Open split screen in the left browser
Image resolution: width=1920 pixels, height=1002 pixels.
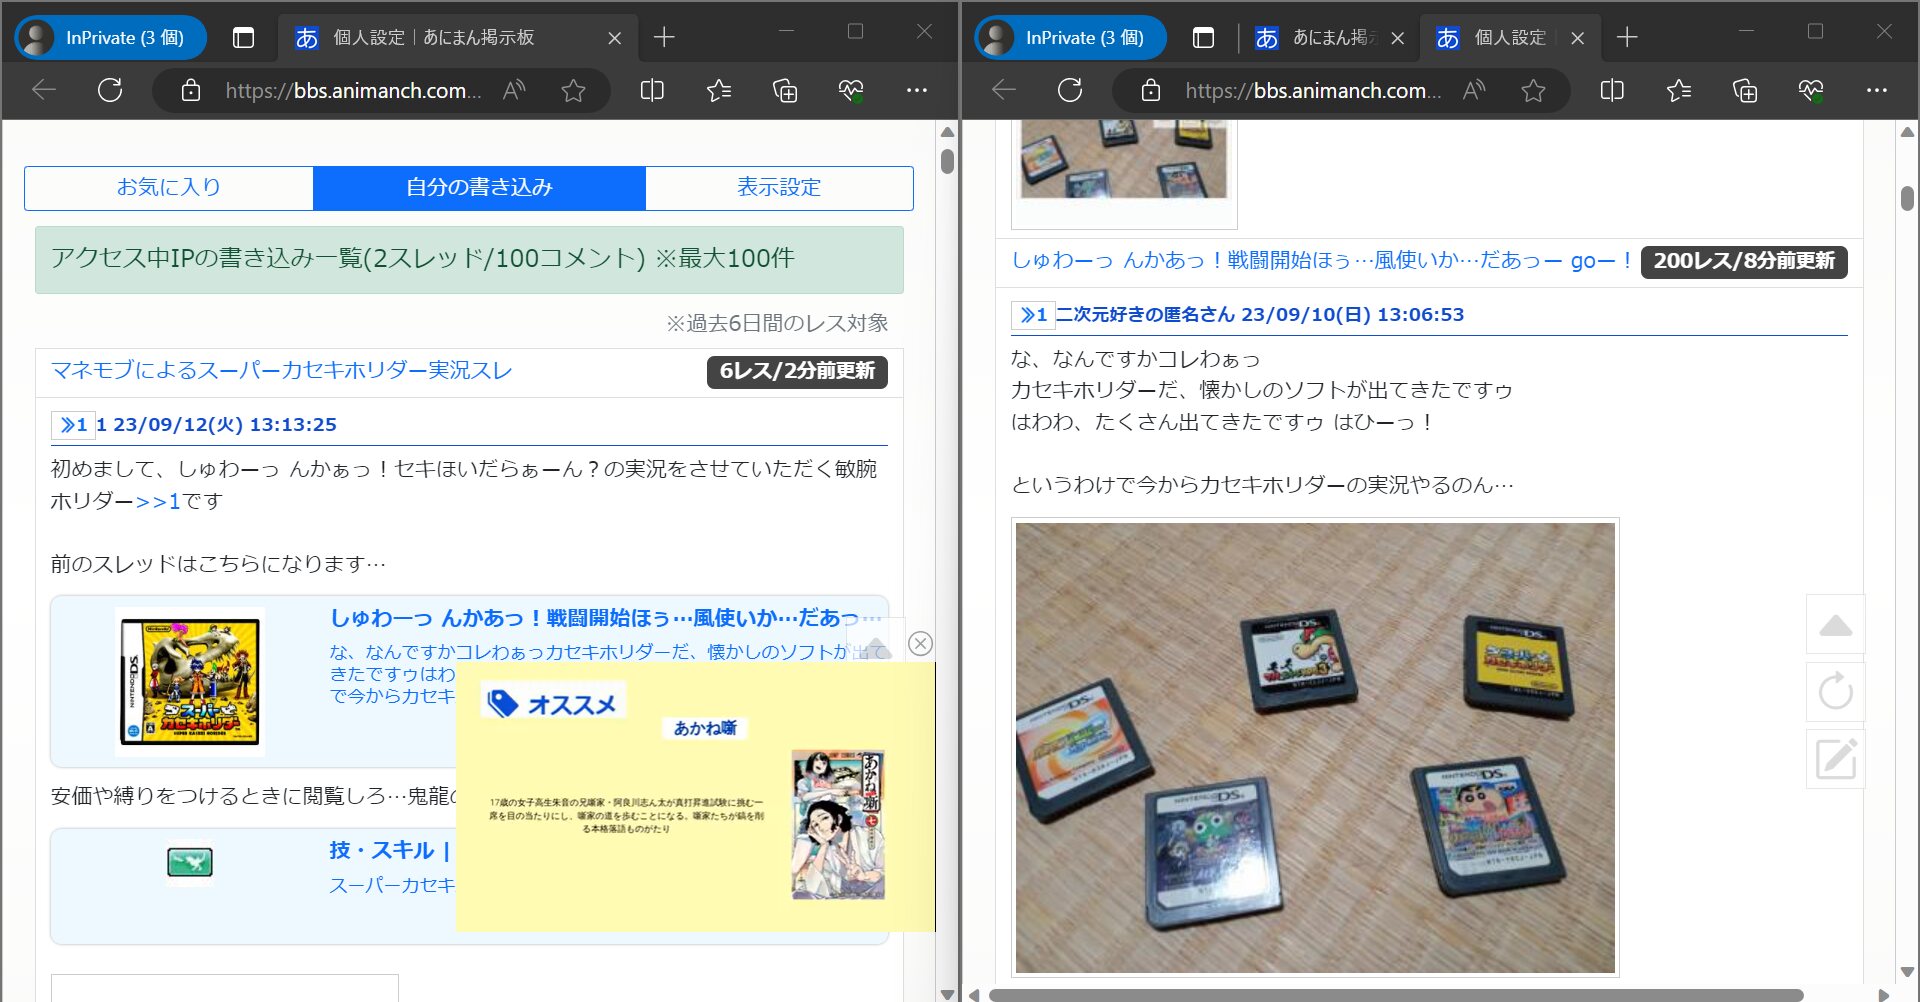tap(652, 91)
